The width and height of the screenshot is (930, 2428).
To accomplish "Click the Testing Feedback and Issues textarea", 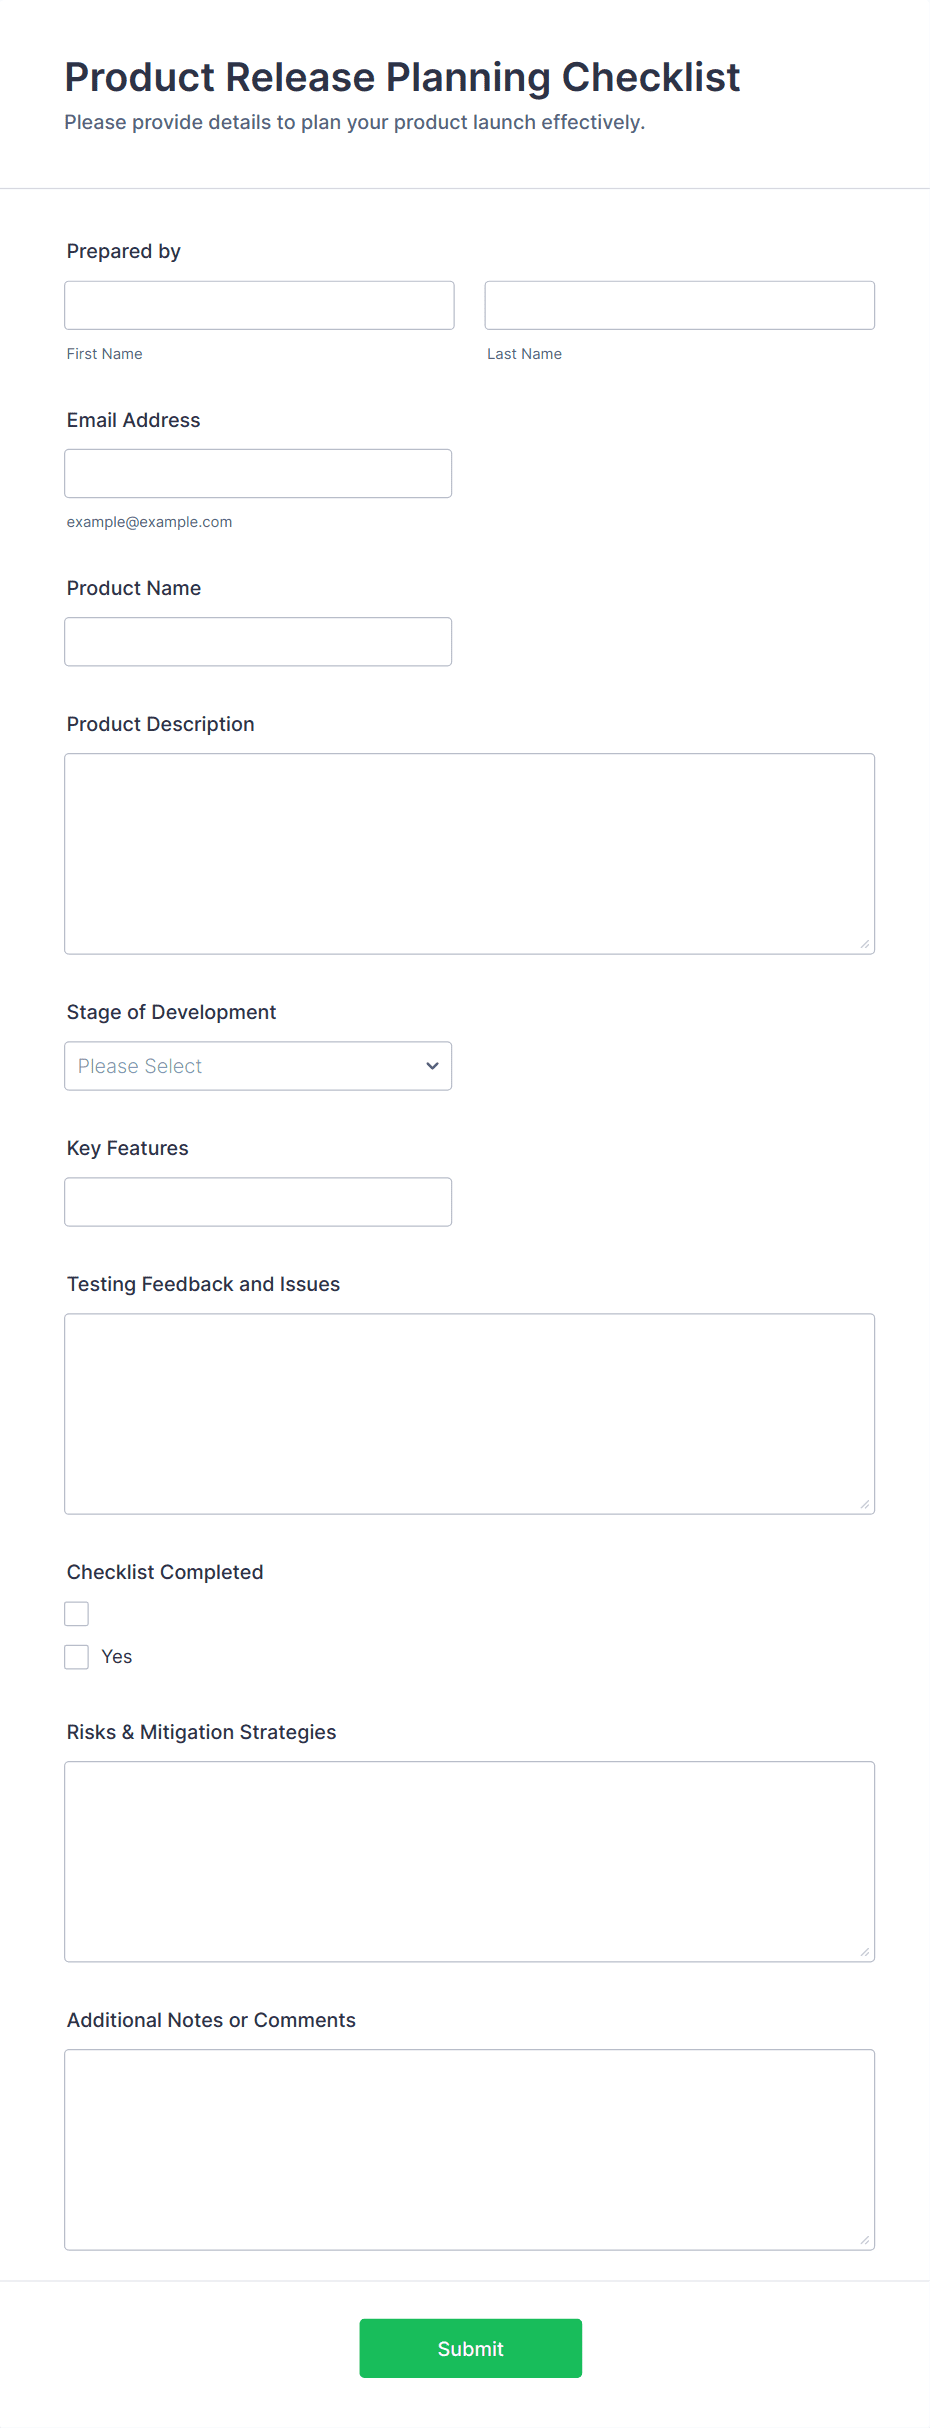I will (469, 1413).
